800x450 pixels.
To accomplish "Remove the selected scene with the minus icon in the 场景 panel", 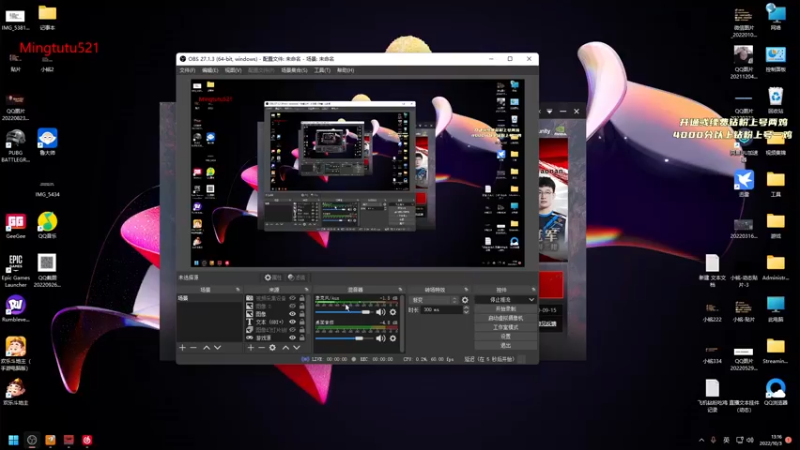I will click(193, 347).
